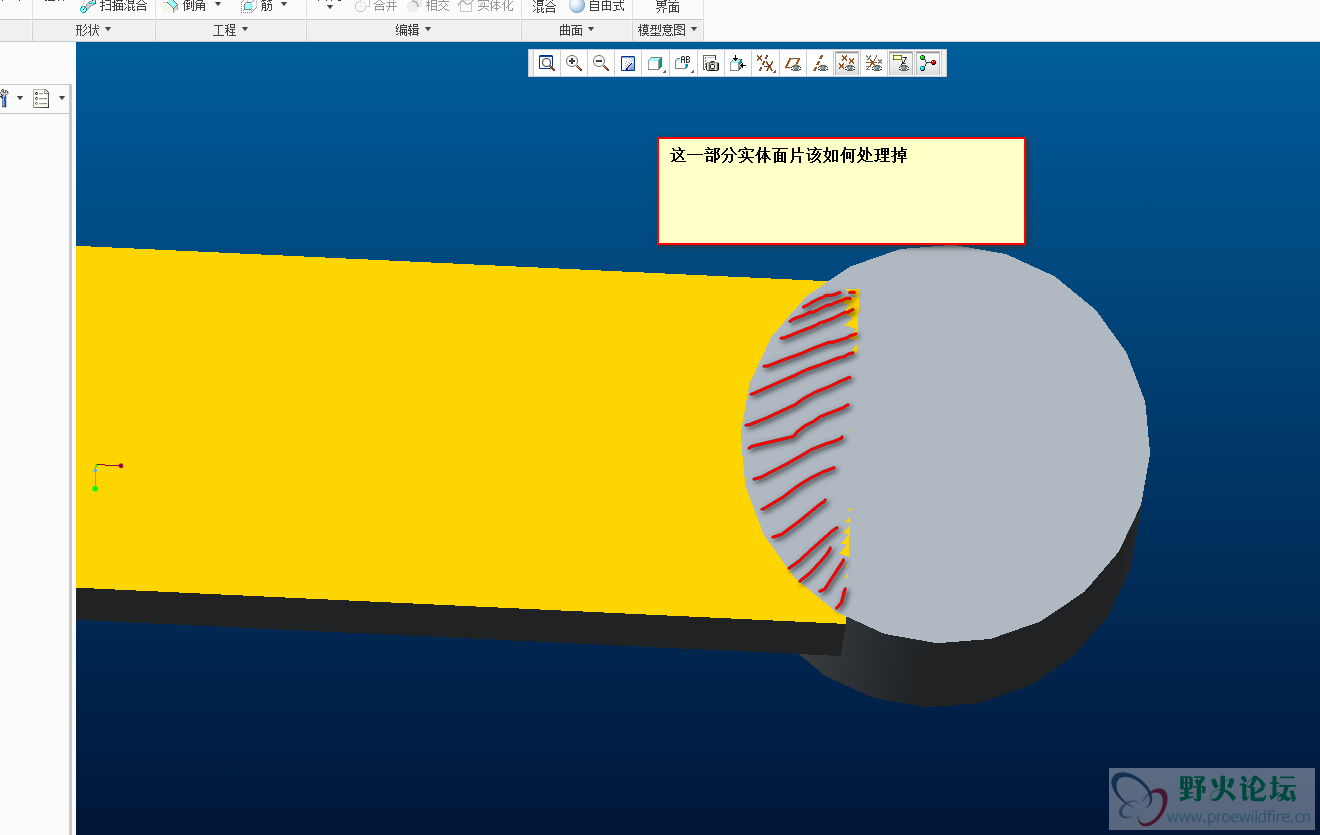
Task: Click the Solidify button (实体化)
Action: point(486,6)
